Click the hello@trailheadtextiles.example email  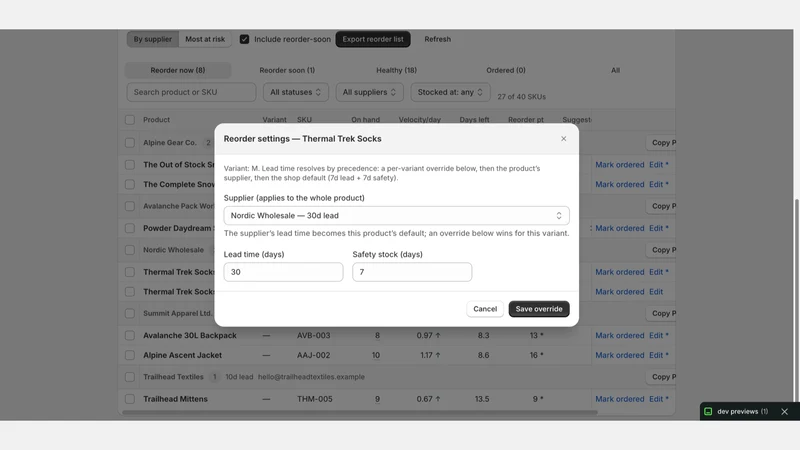pyautogui.click(x=311, y=377)
